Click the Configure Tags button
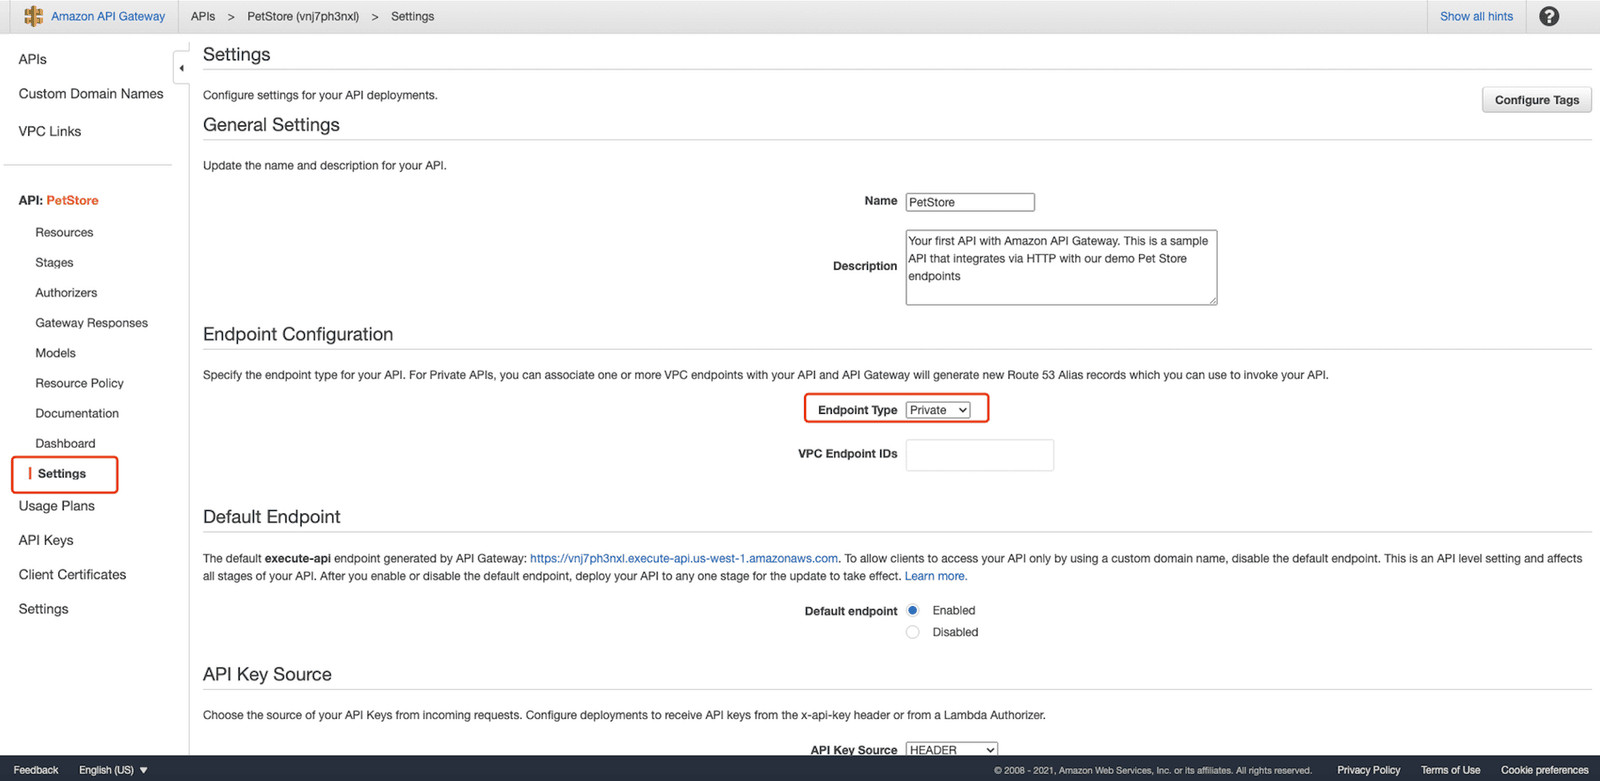1600x781 pixels. (1537, 100)
